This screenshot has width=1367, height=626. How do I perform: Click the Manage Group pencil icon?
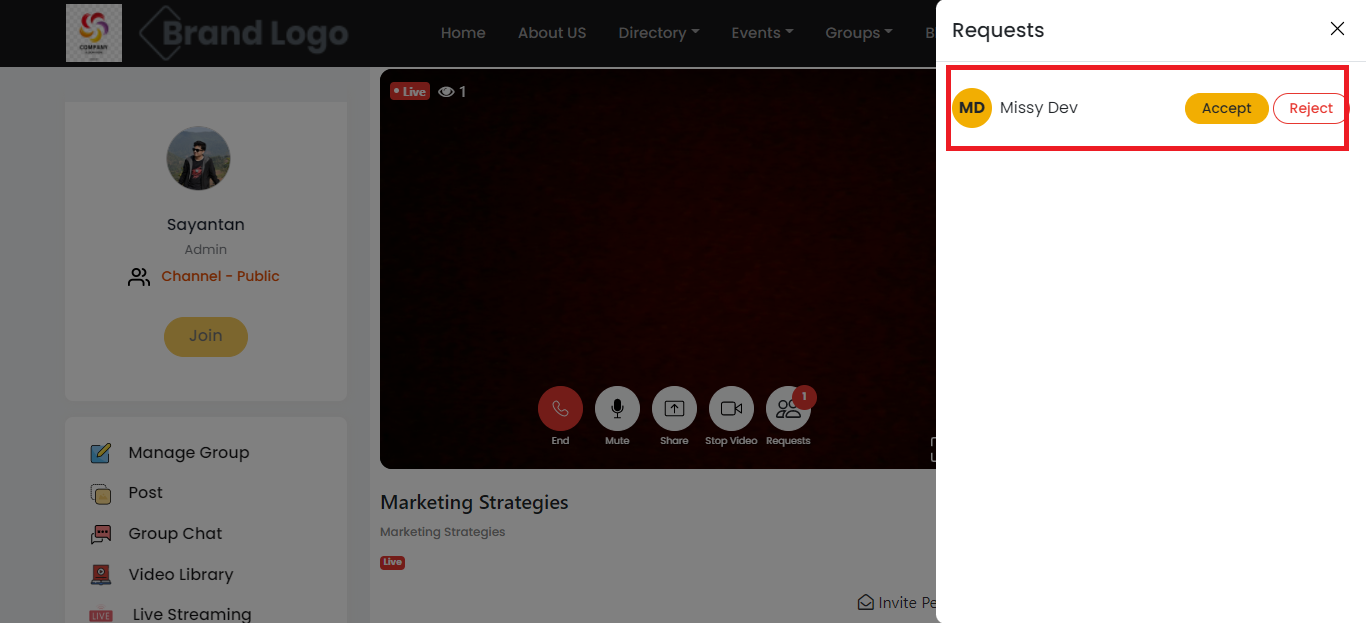click(101, 453)
